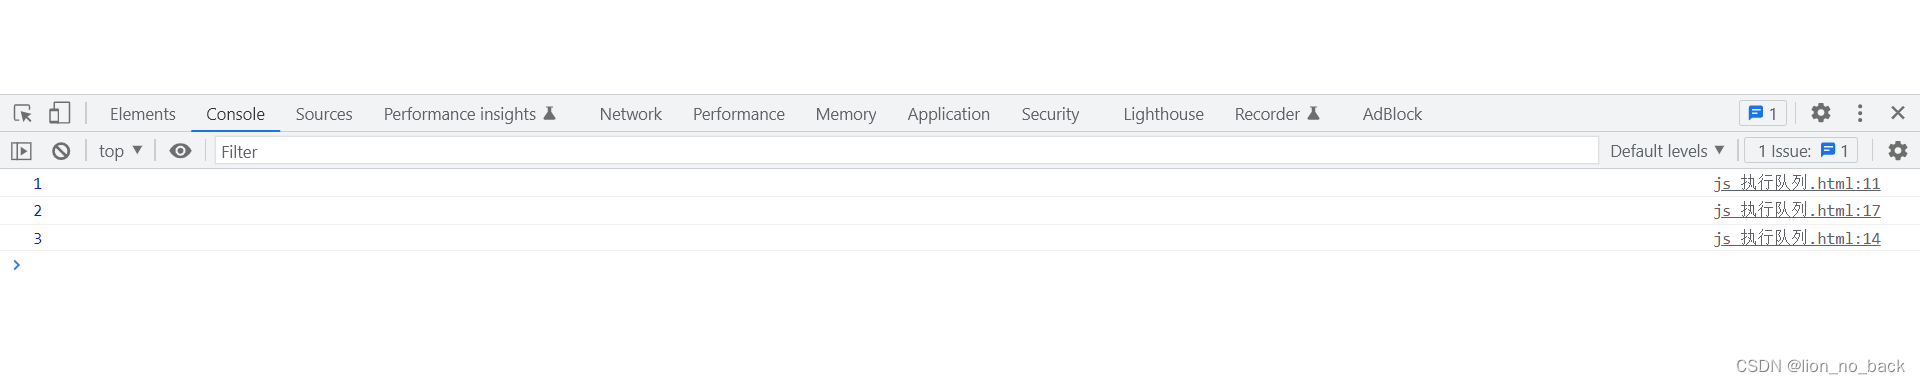
Task: Click the clear console icon
Action: (61, 151)
